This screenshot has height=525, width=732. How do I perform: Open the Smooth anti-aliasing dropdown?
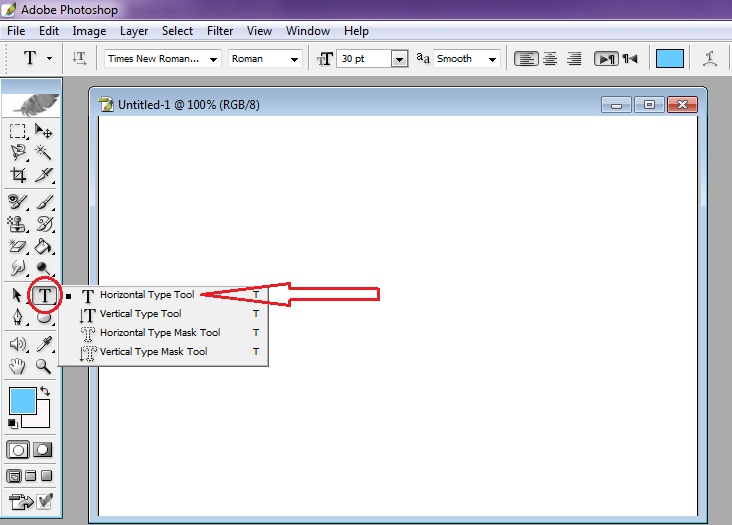coord(493,59)
